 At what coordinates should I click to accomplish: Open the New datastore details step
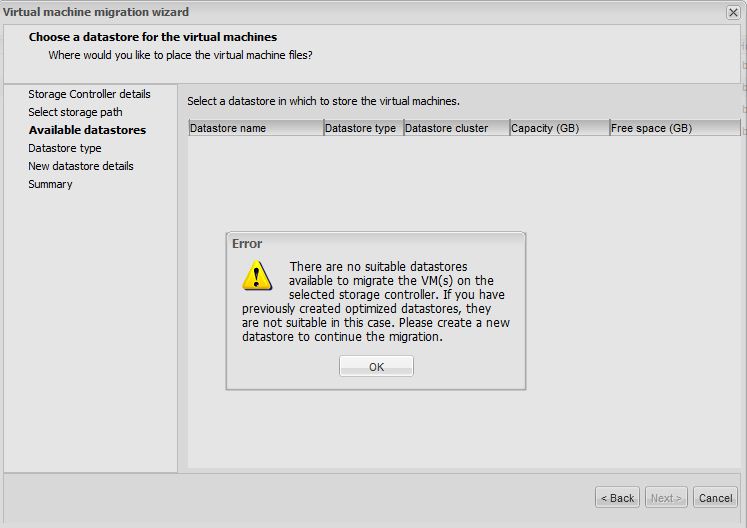pyautogui.click(x=80, y=166)
